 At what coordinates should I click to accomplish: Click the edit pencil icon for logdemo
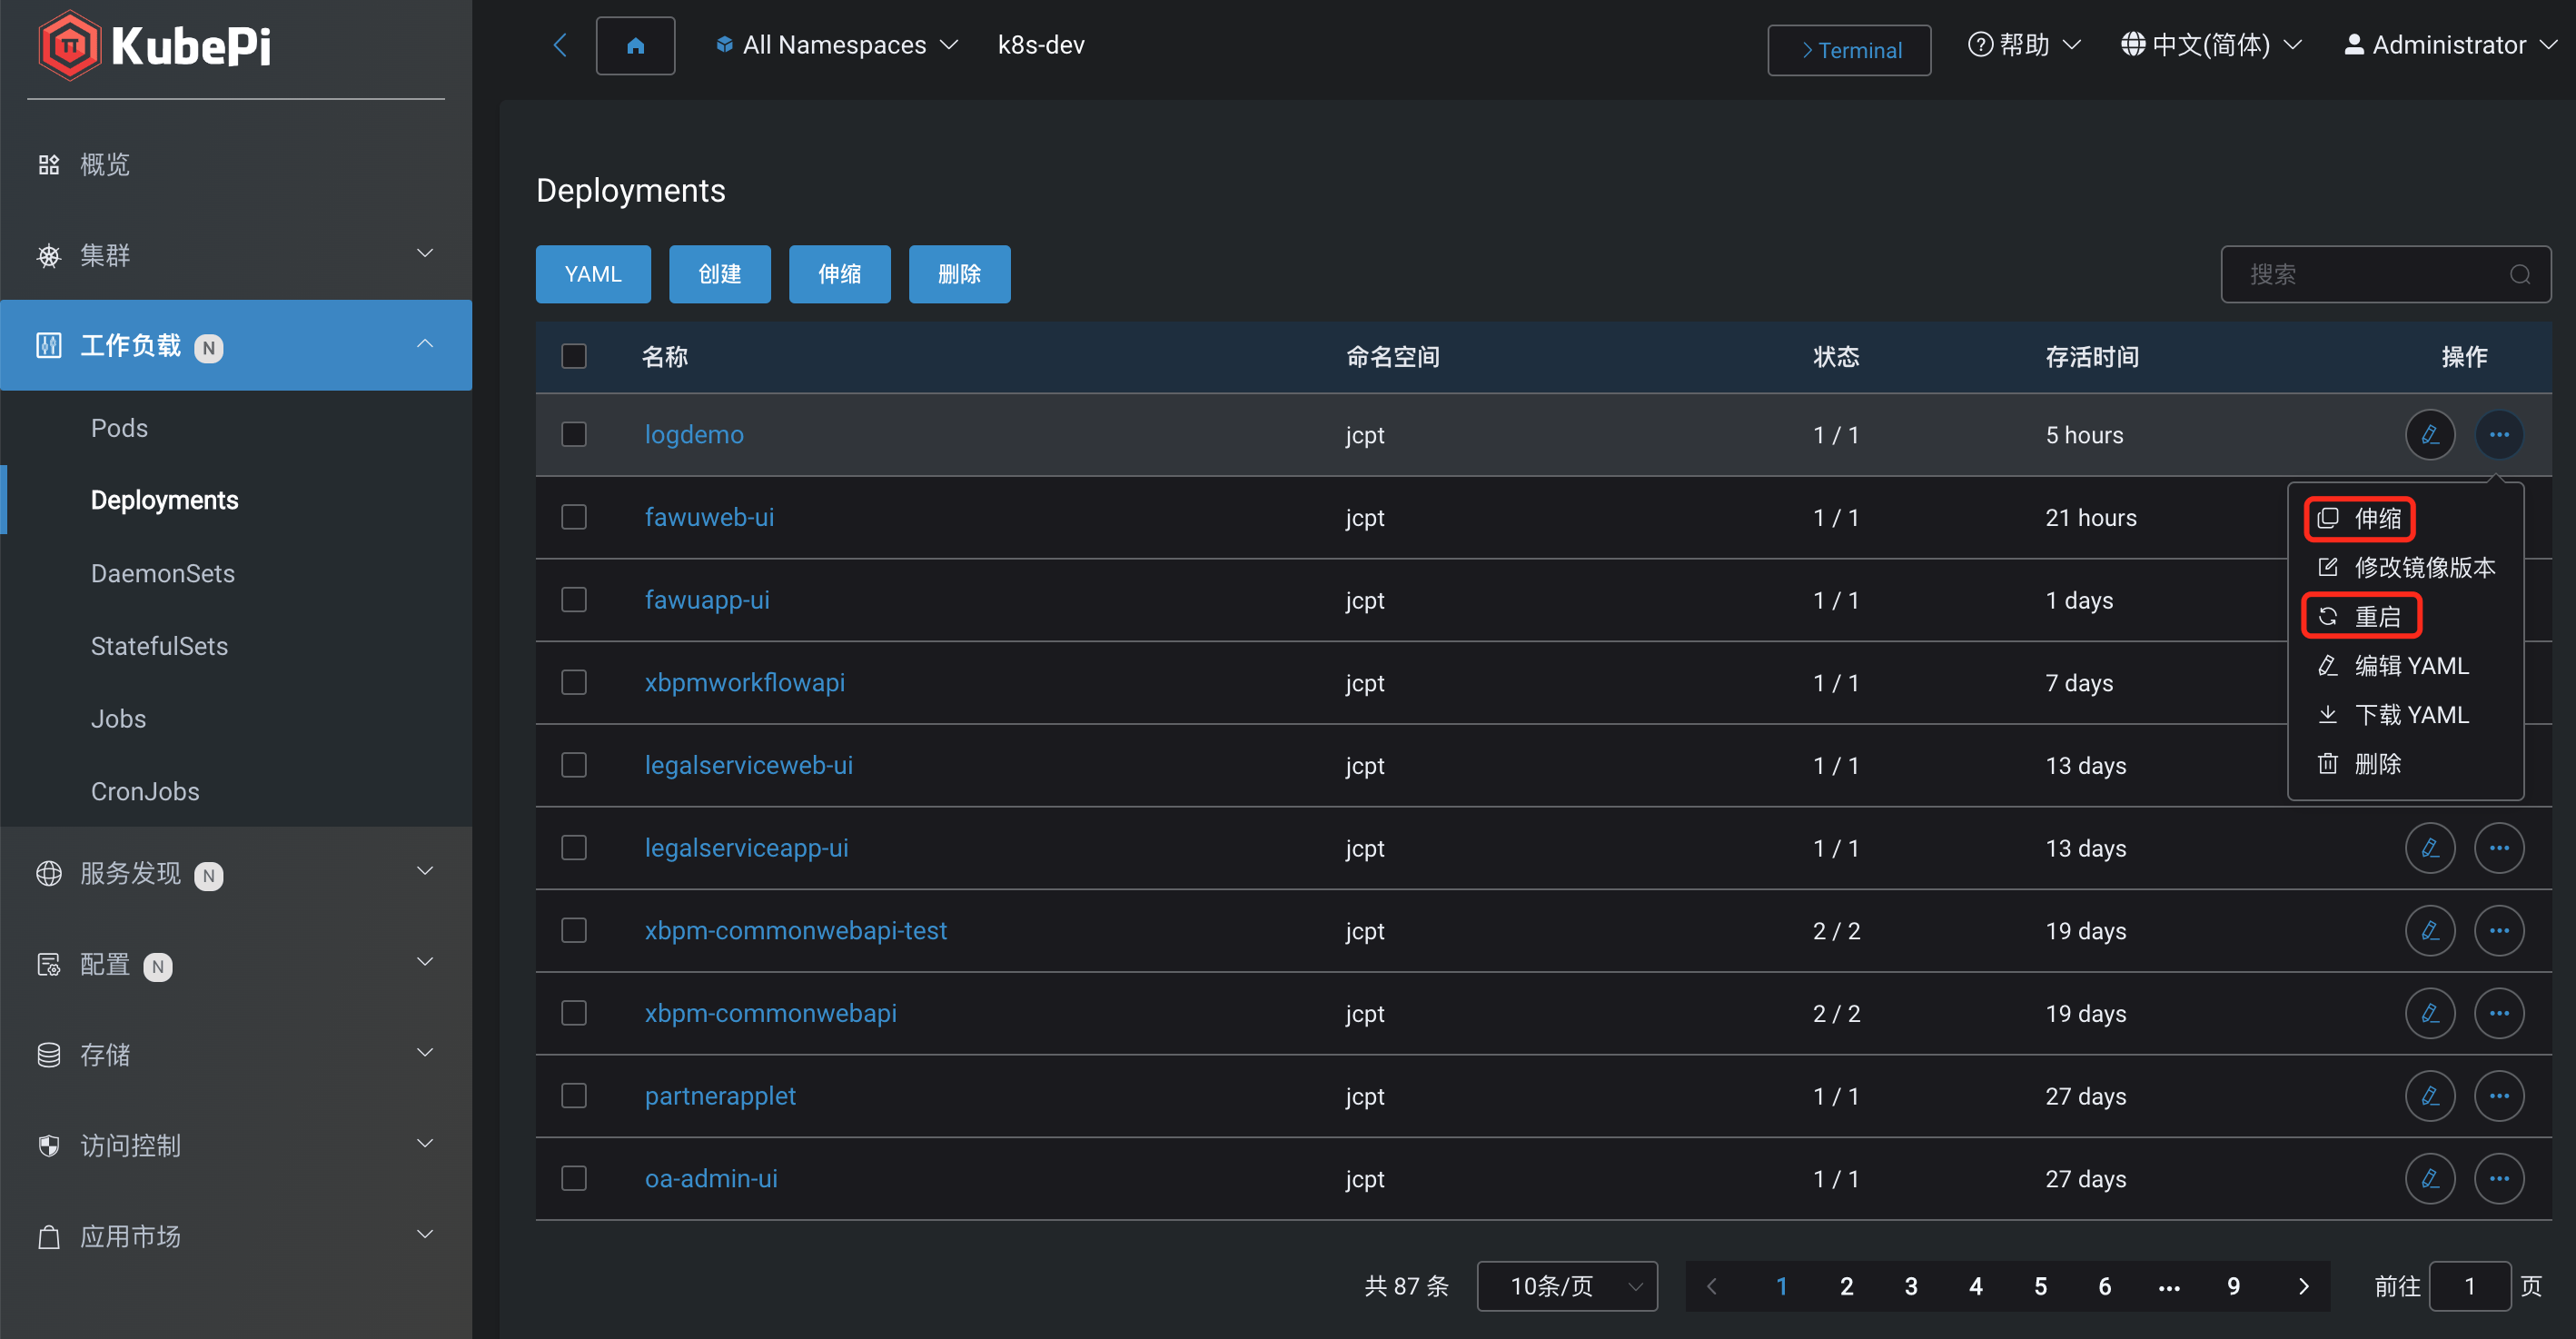tap(2429, 435)
